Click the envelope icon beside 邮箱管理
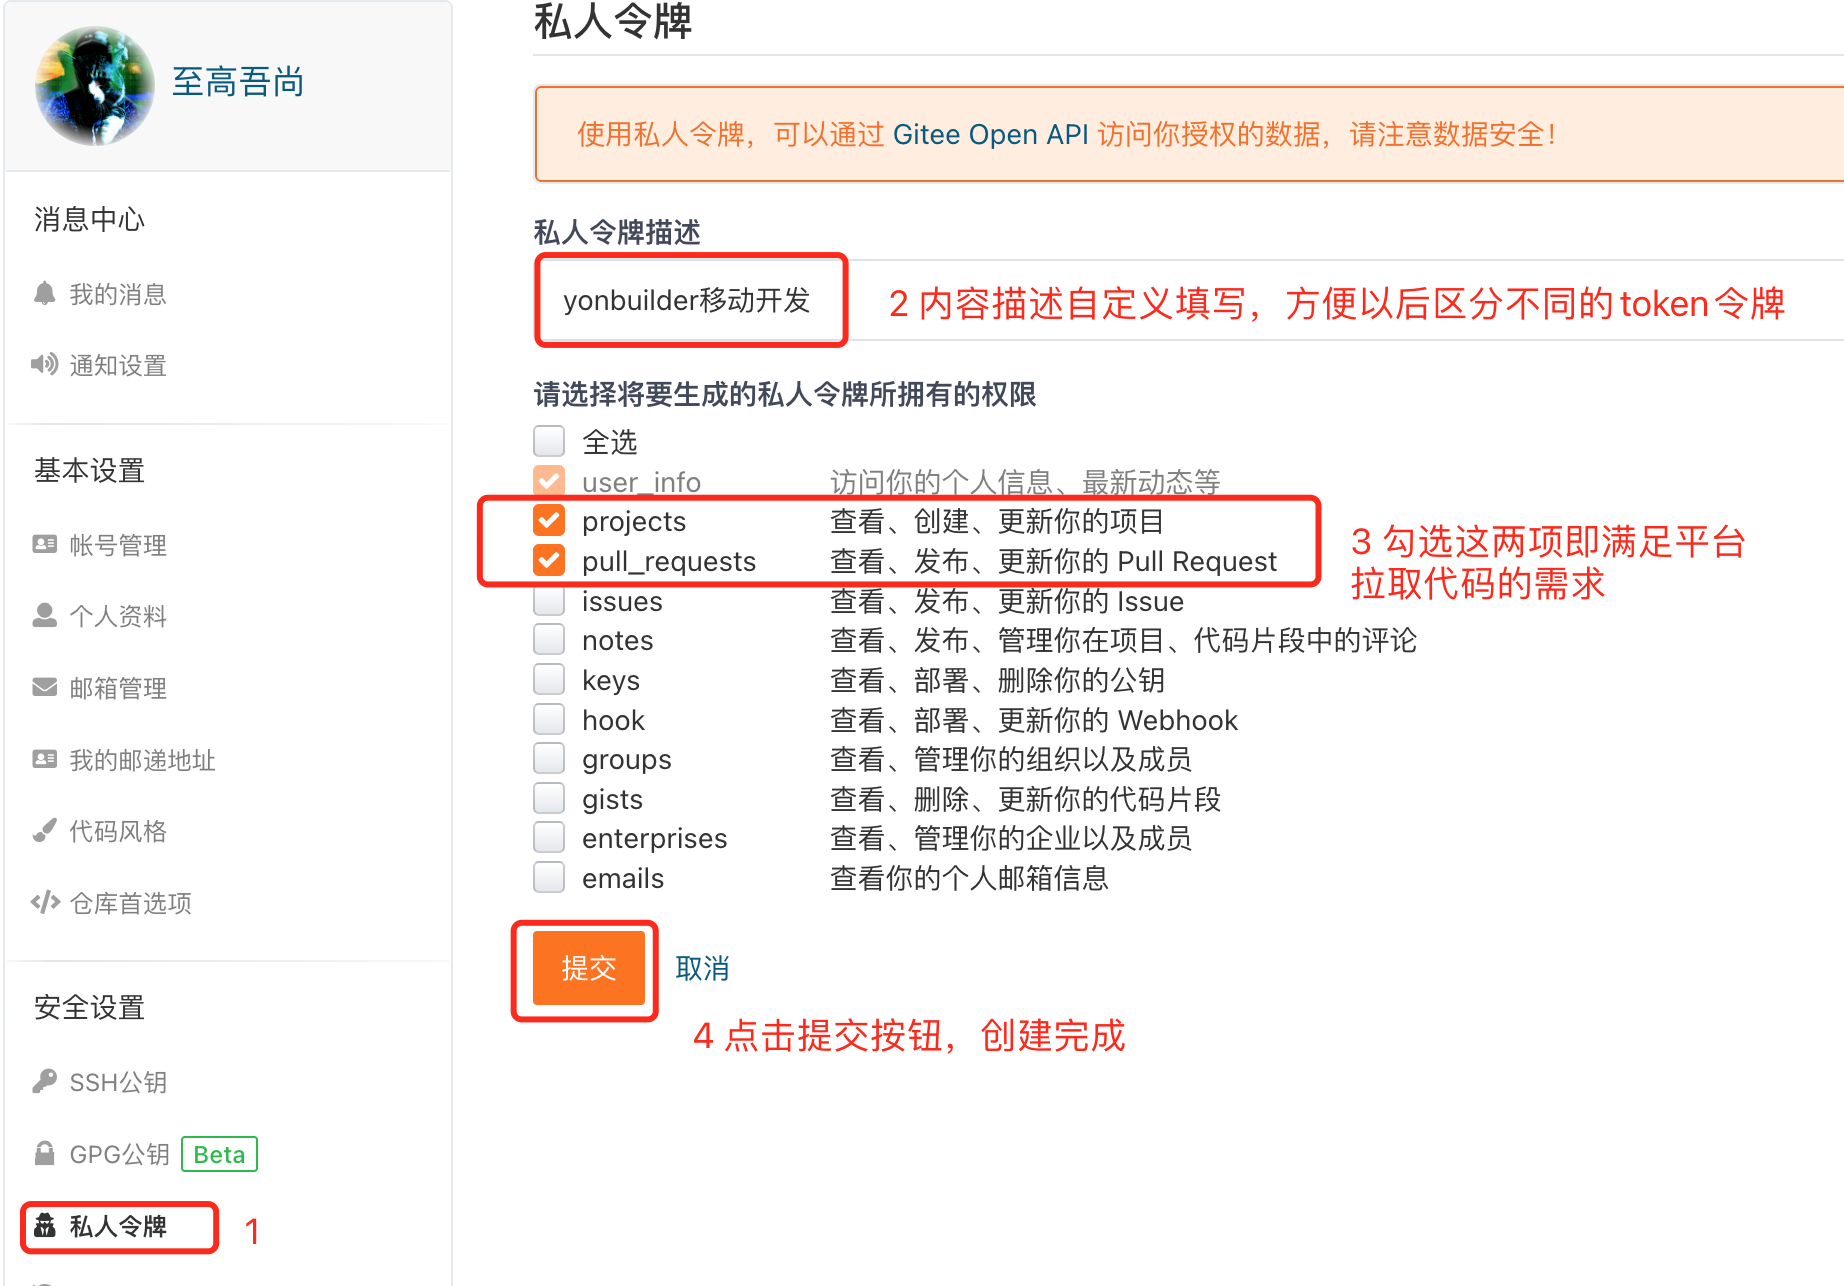1844x1286 pixels. [45, 687]
